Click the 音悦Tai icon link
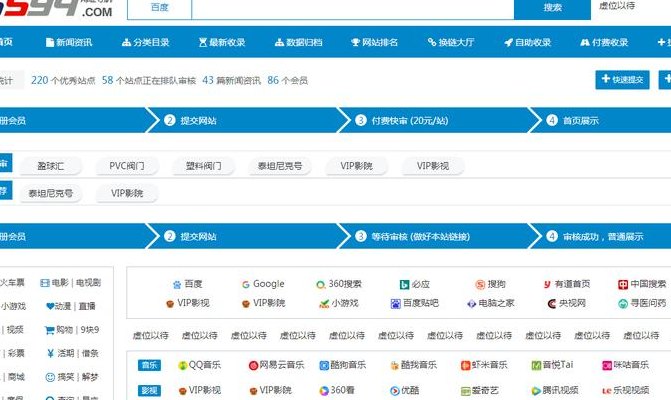 [x=552, y=365]
